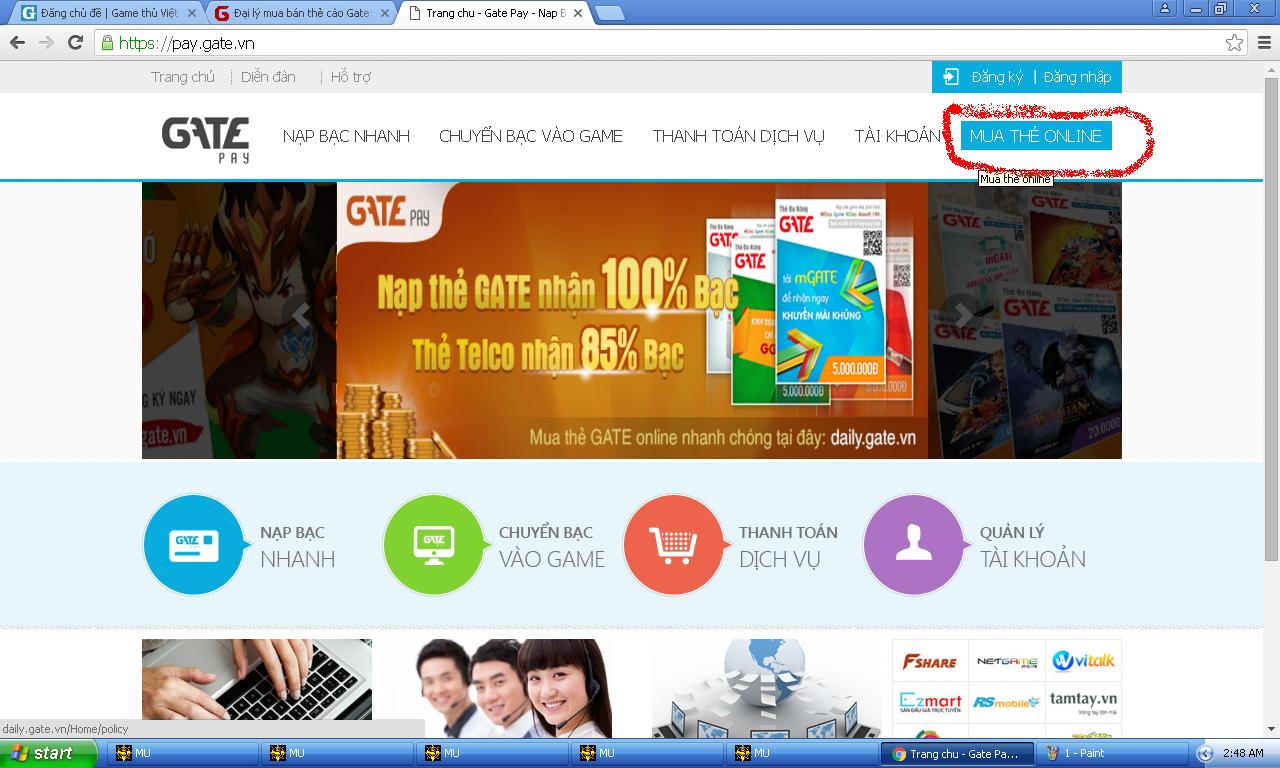Click the Đăng nhập login link
The height and width of the screenshot is (768, 1280).
(1077, 77)
